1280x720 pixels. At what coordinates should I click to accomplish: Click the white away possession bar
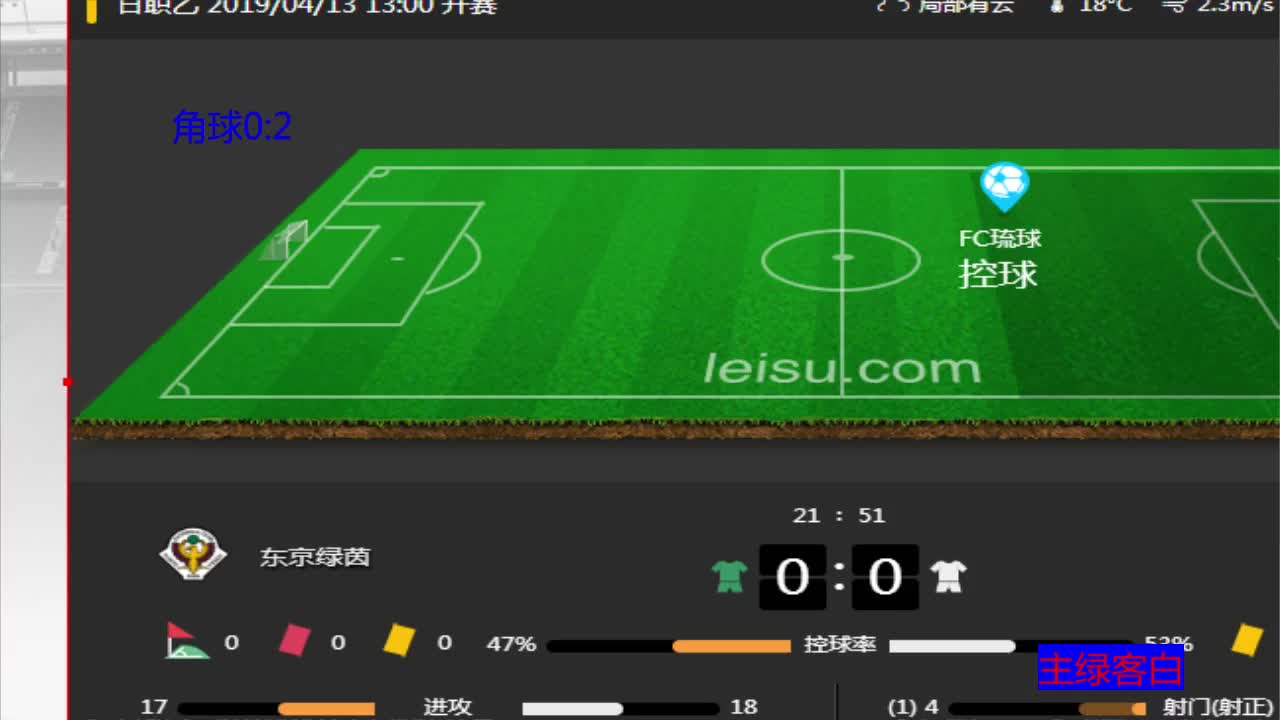coord(952,646)
